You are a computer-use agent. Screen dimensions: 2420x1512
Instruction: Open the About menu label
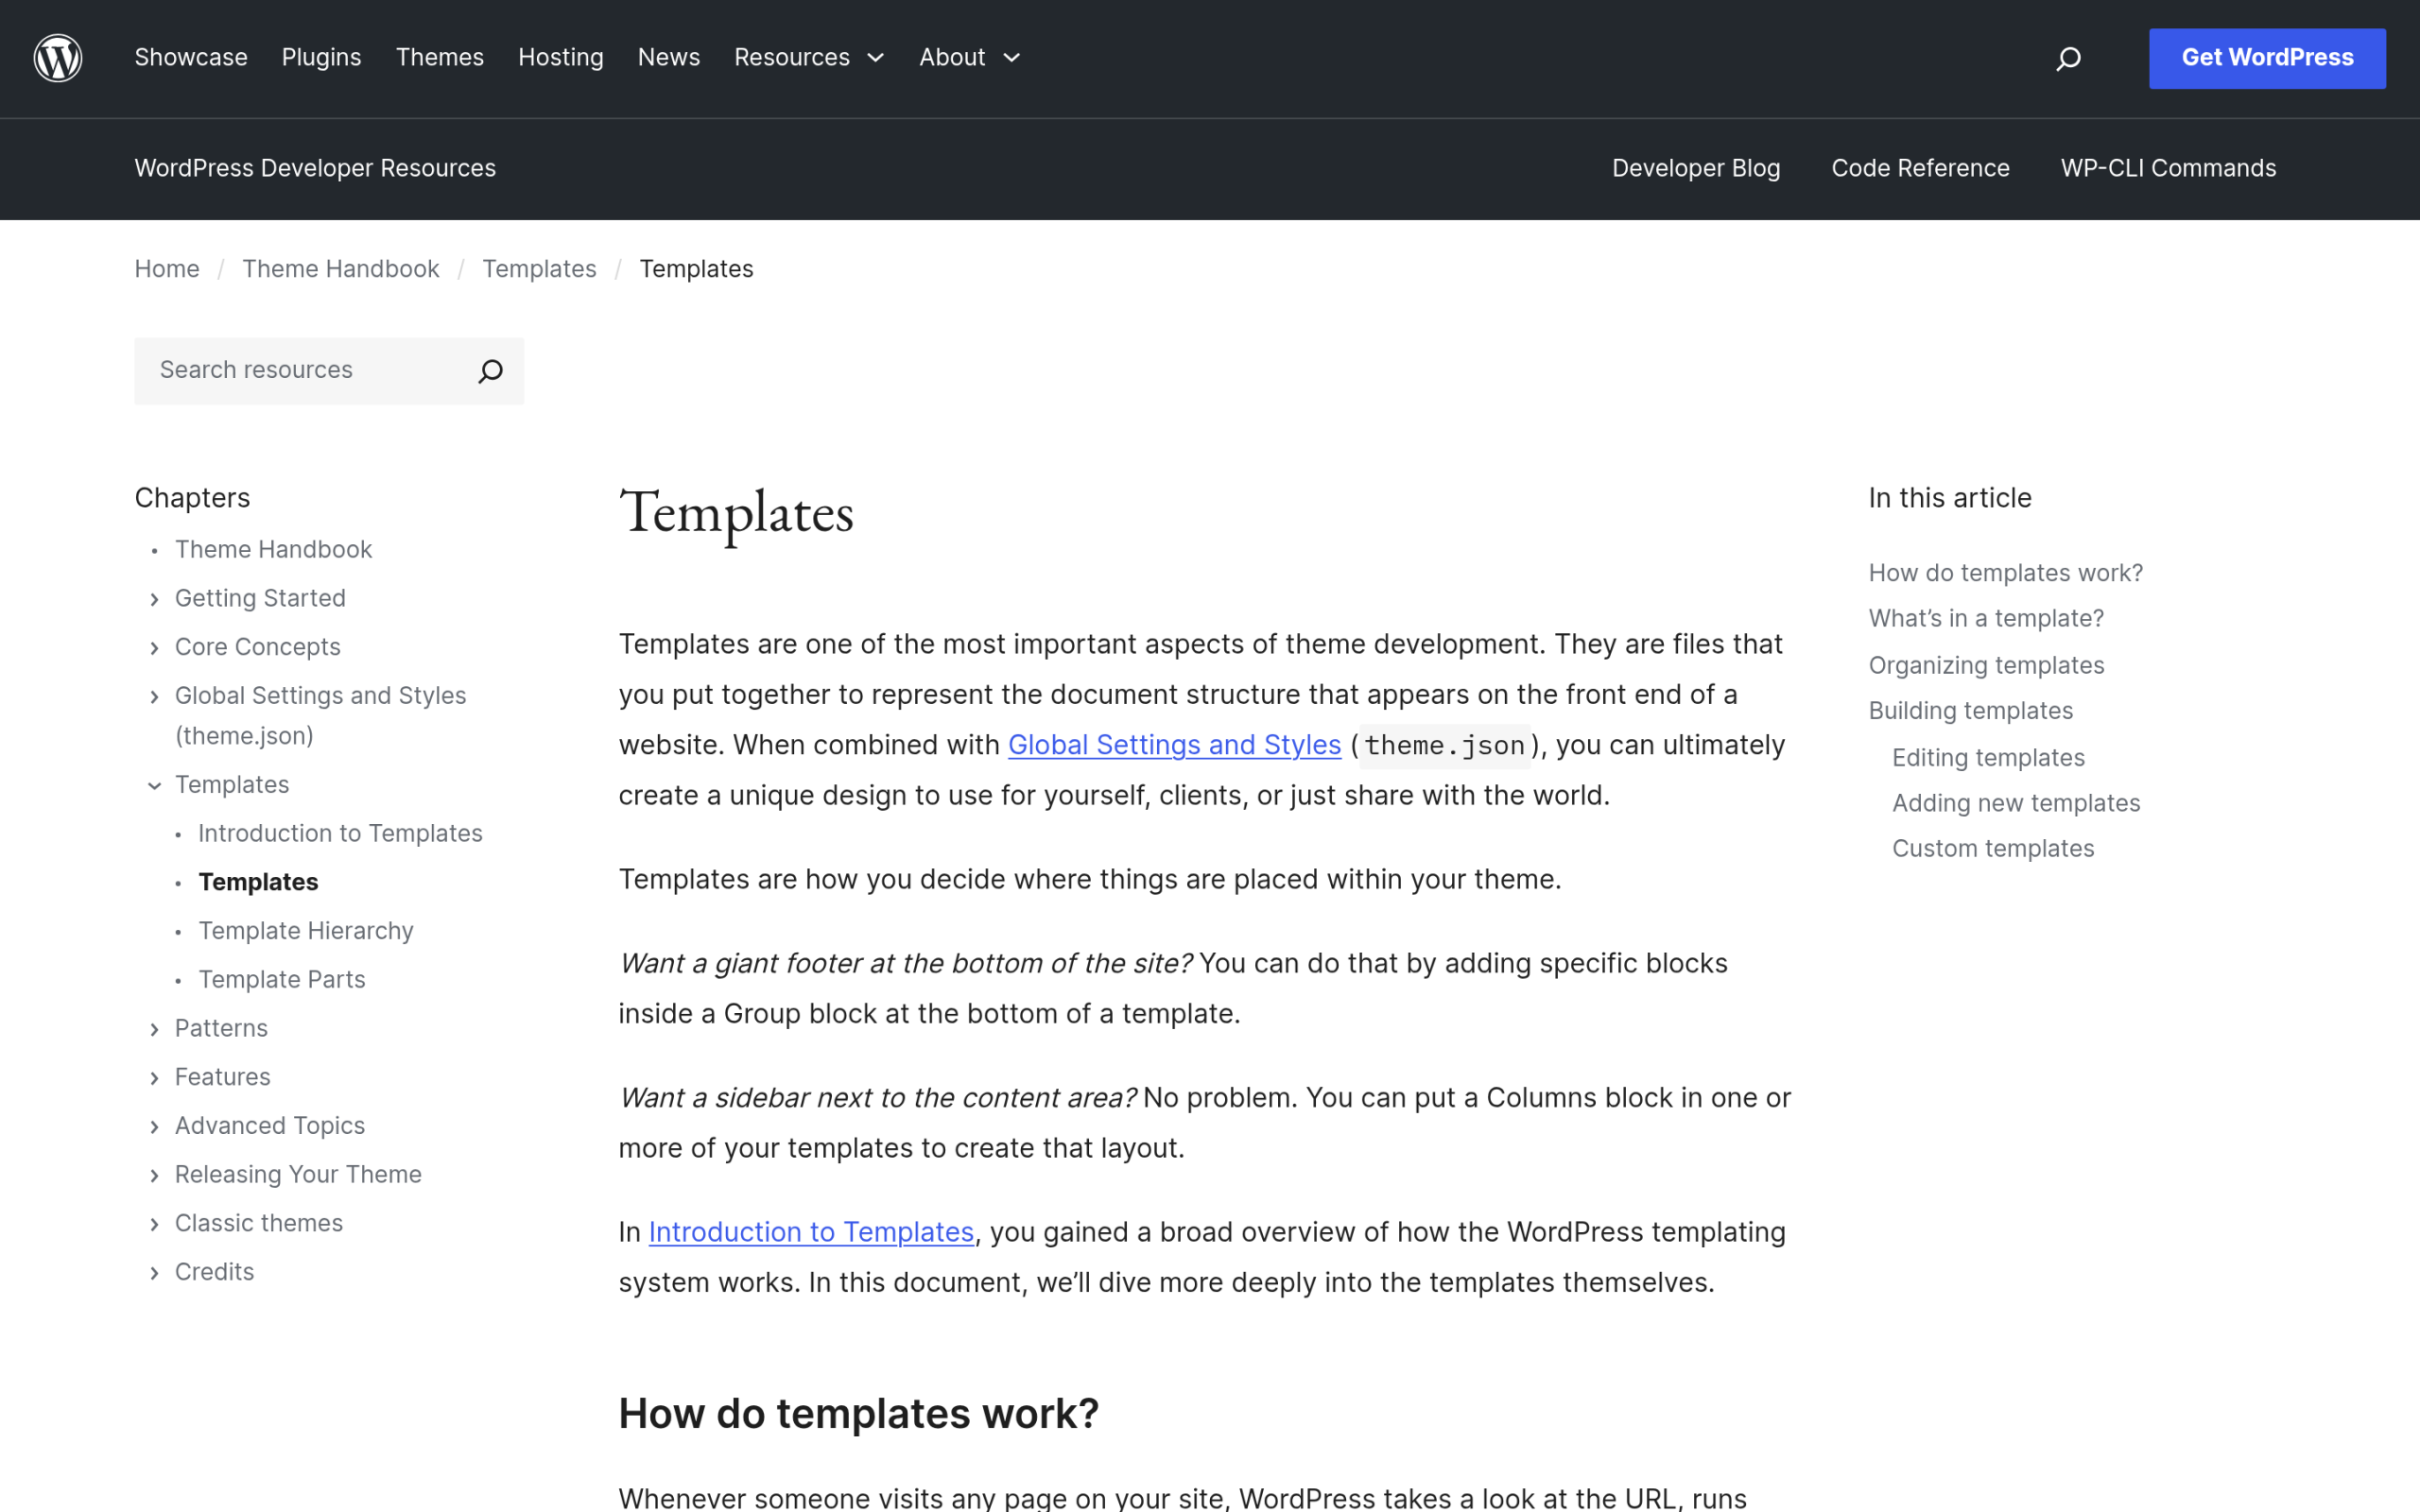tap(952, 58)
